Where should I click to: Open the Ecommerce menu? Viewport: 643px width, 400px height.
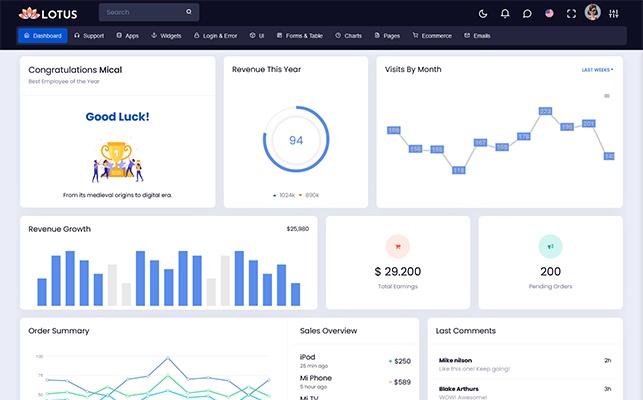click(x=432, y=36)
